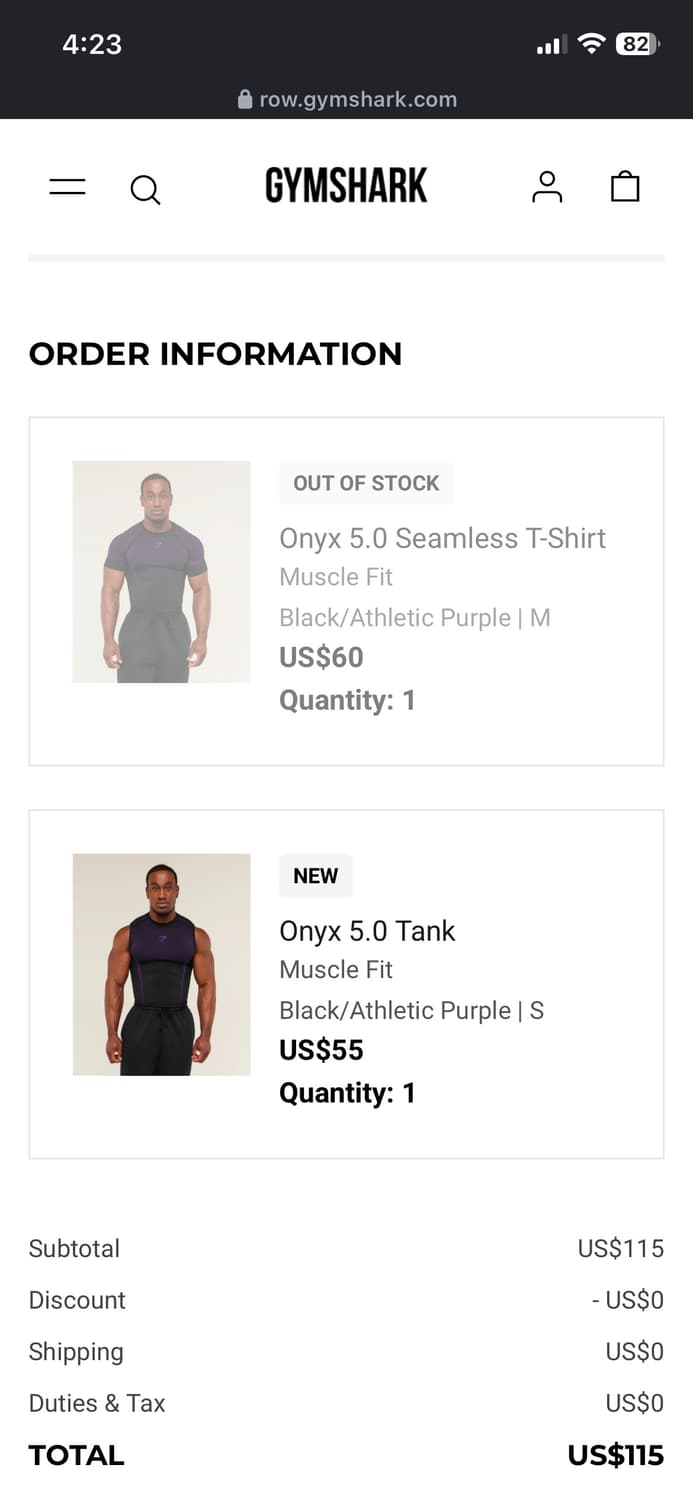Tap the padlock icon in address bar
Viewport: 693px width, 1500px height.
(x=245, y=99)
